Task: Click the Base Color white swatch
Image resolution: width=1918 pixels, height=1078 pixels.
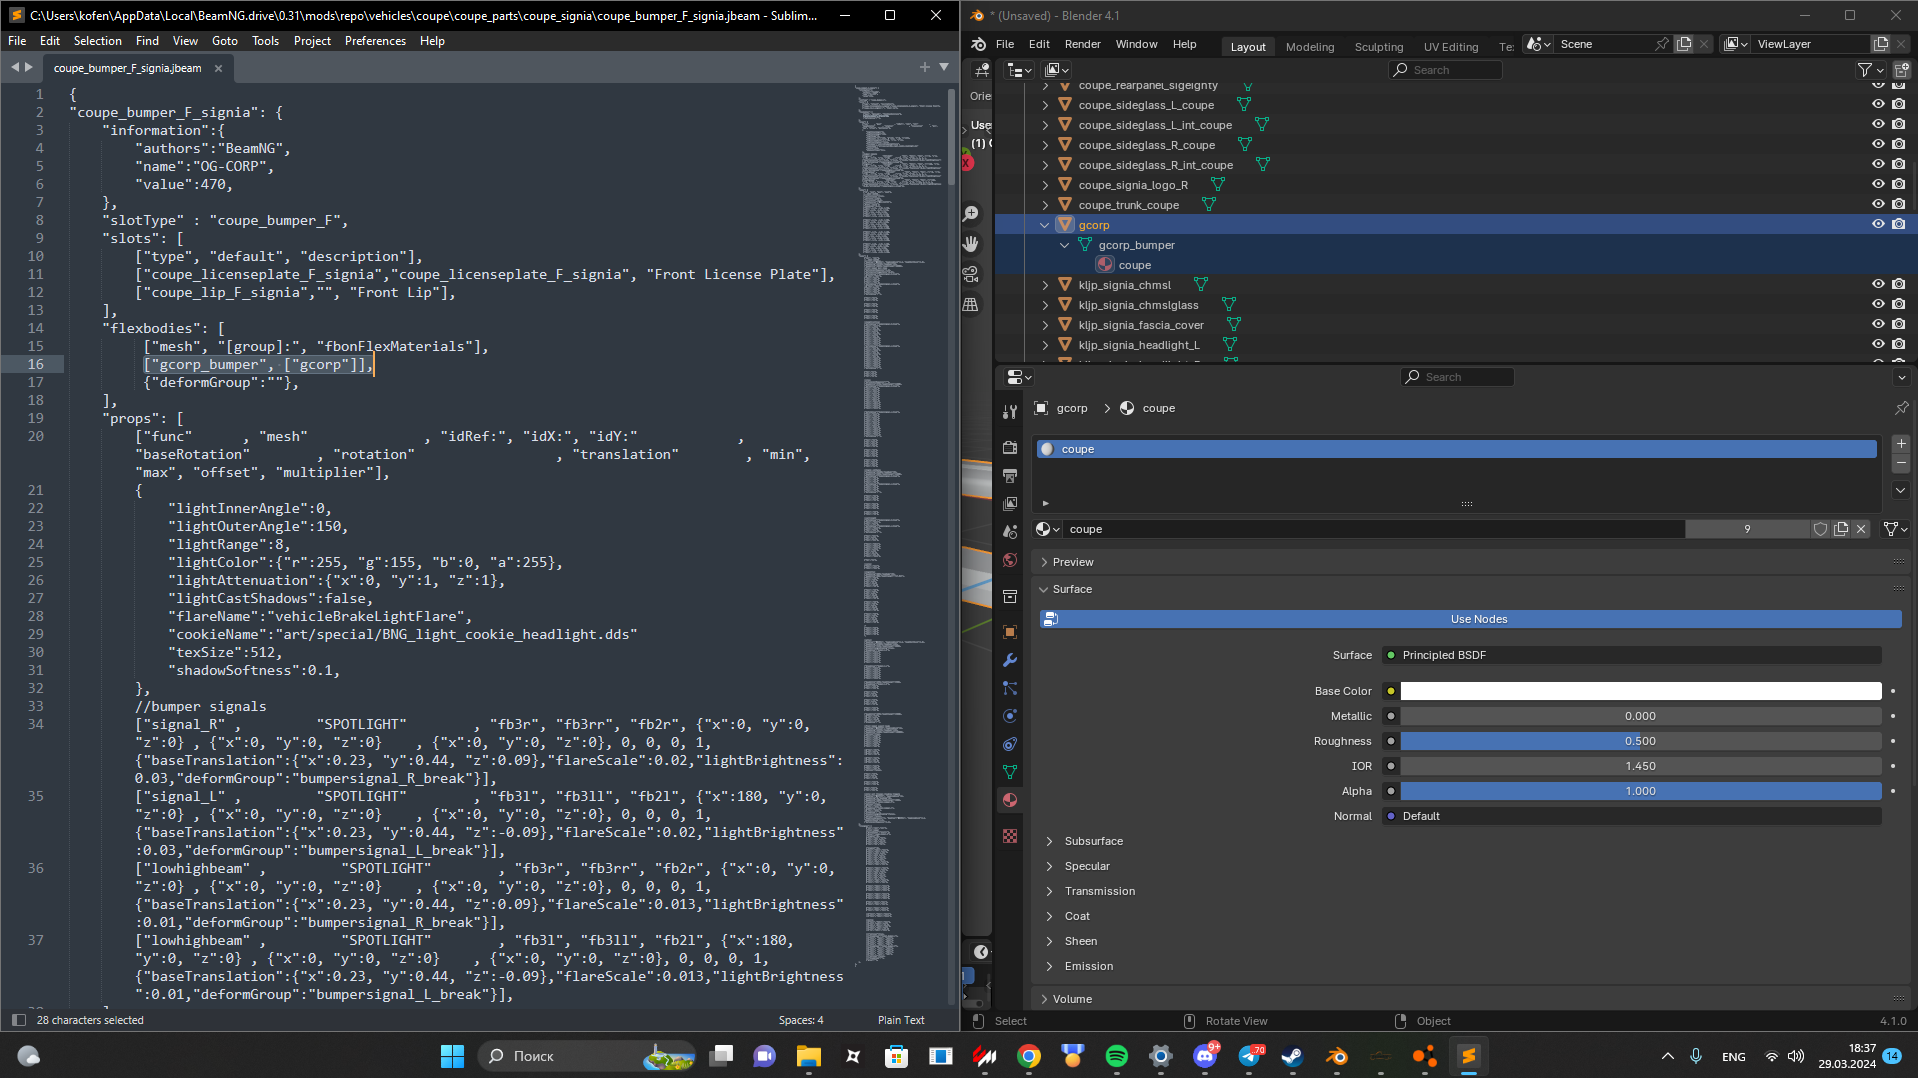Action: 1641,691
